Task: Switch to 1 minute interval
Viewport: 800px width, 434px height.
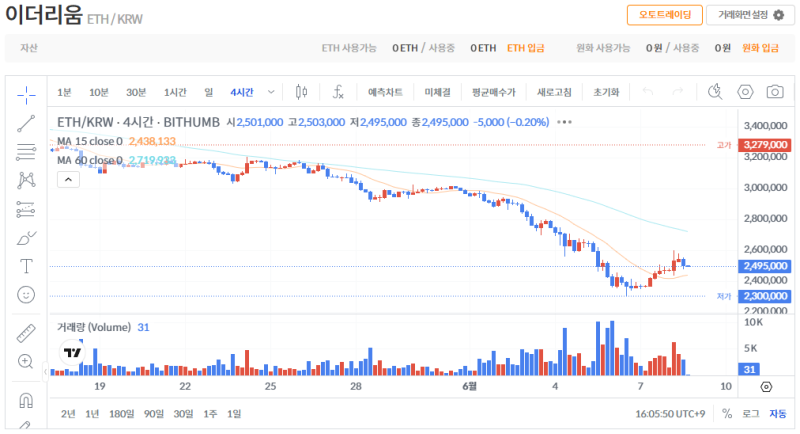Action: point(64,92)
